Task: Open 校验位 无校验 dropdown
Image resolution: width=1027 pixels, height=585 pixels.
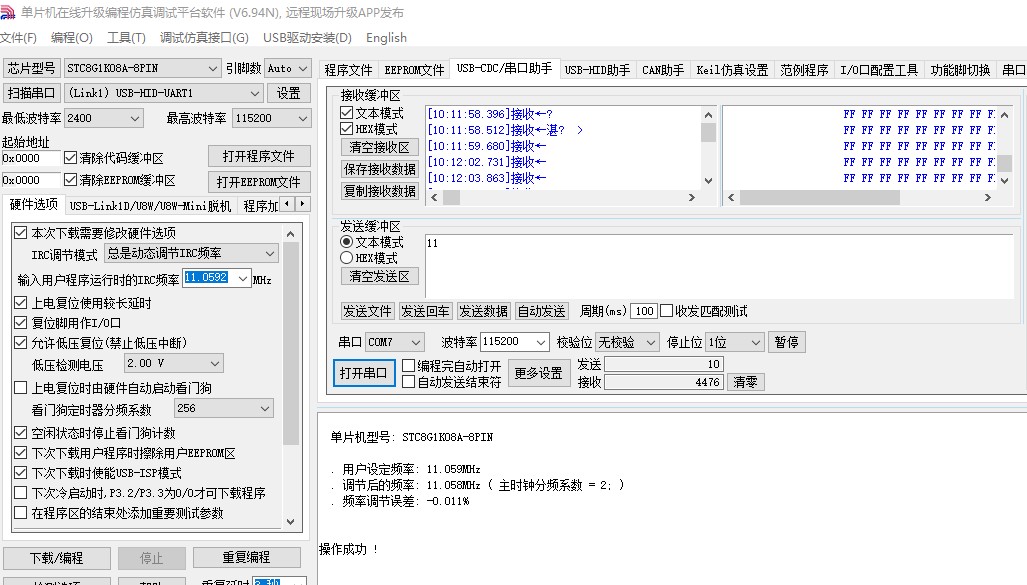Action: [x=650, y=342]
